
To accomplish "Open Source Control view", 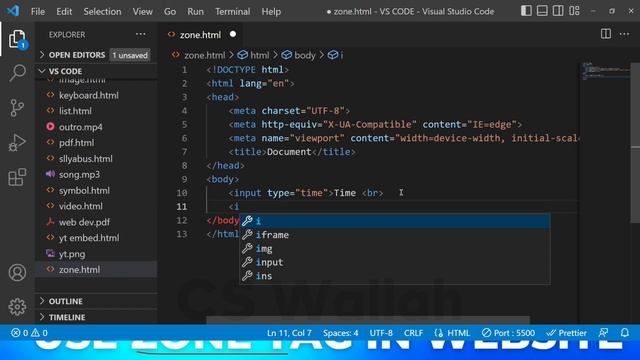I will point(17,108).
